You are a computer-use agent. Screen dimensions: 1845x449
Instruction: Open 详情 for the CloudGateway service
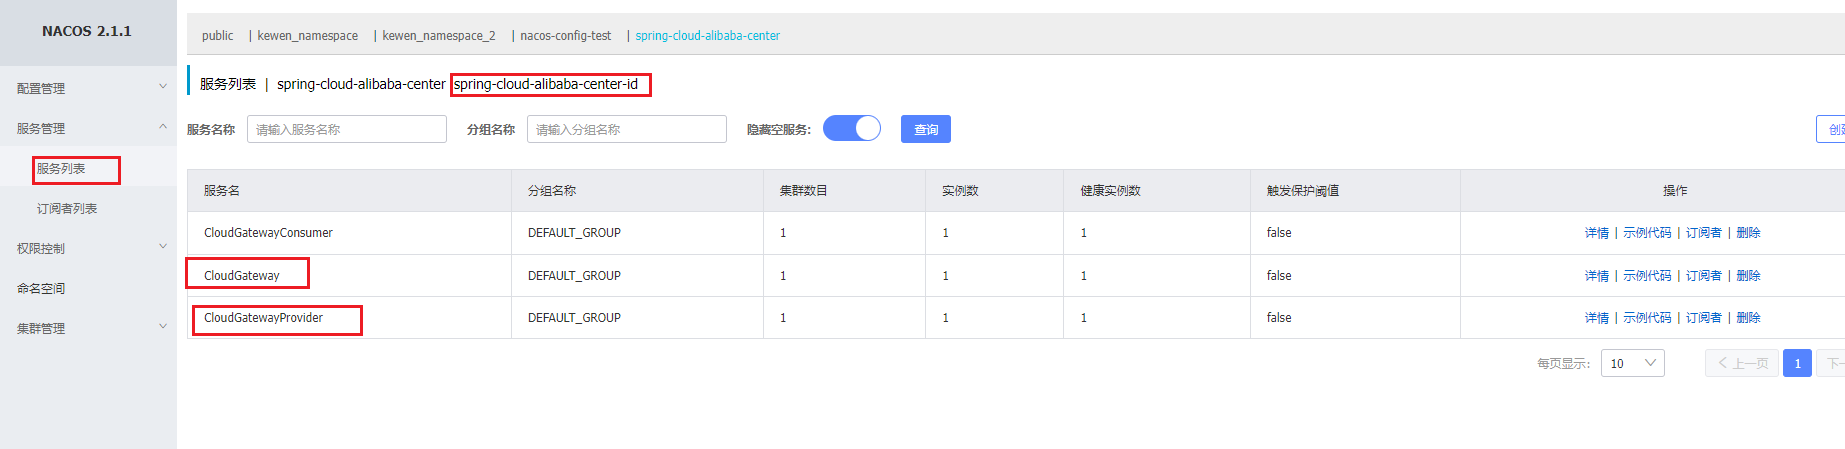(x=1597, y=276)
